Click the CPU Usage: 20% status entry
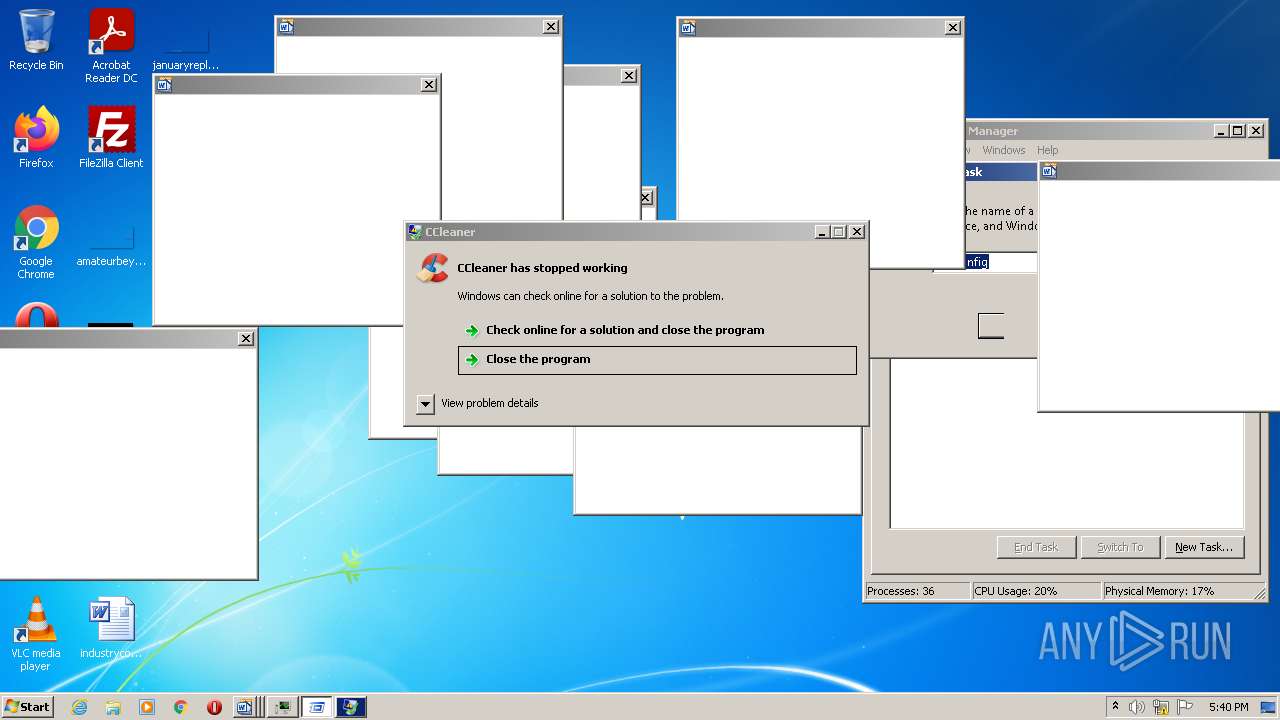The width and height of the screenshot is (1280, 720). click(x=1036, y=591)
